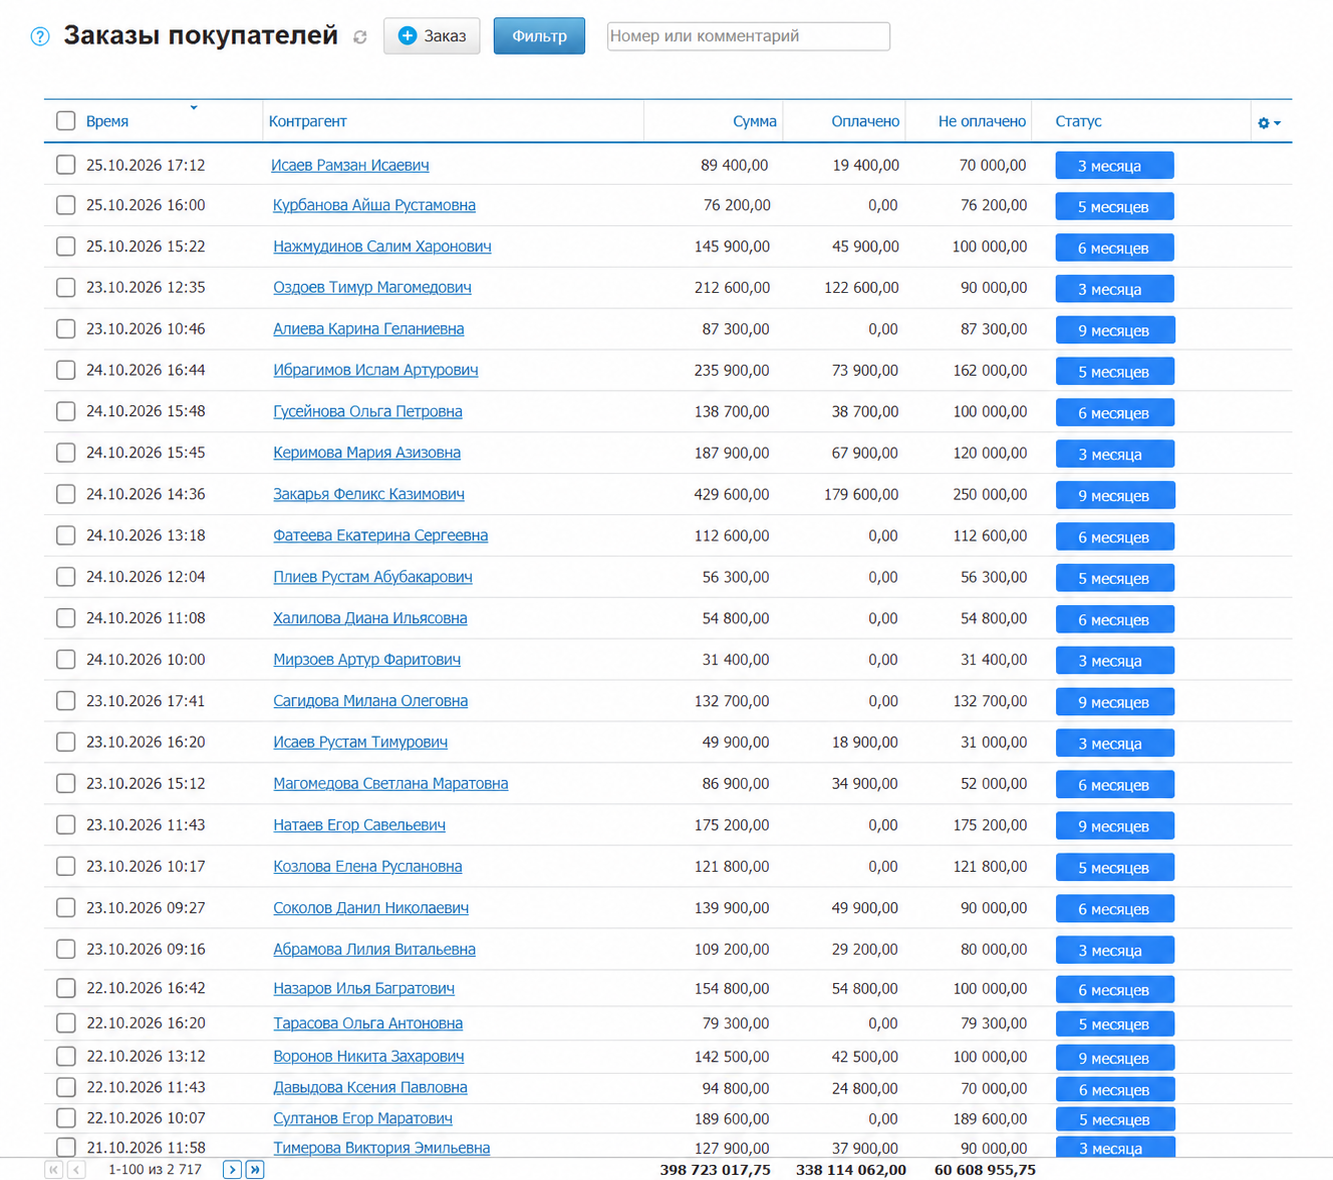This screenshot has height=1180, width=1333.
Task: Change 6 месяцев status for Гусейнова Ольга
Action: click(x=1114, y=413)
